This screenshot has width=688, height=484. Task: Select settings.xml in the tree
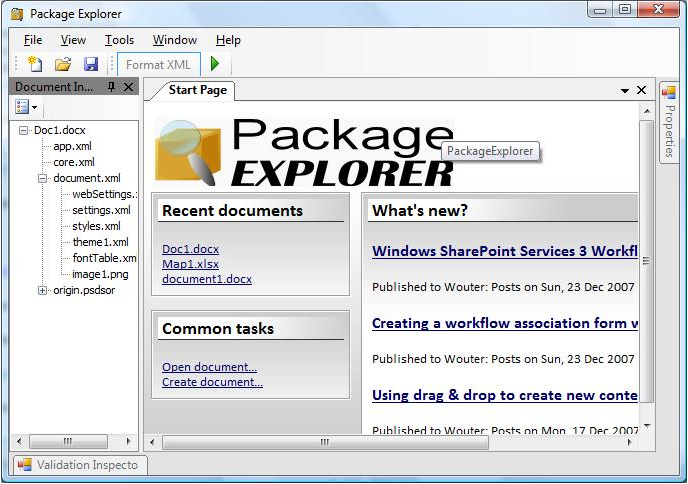click(x=101, y=210)
